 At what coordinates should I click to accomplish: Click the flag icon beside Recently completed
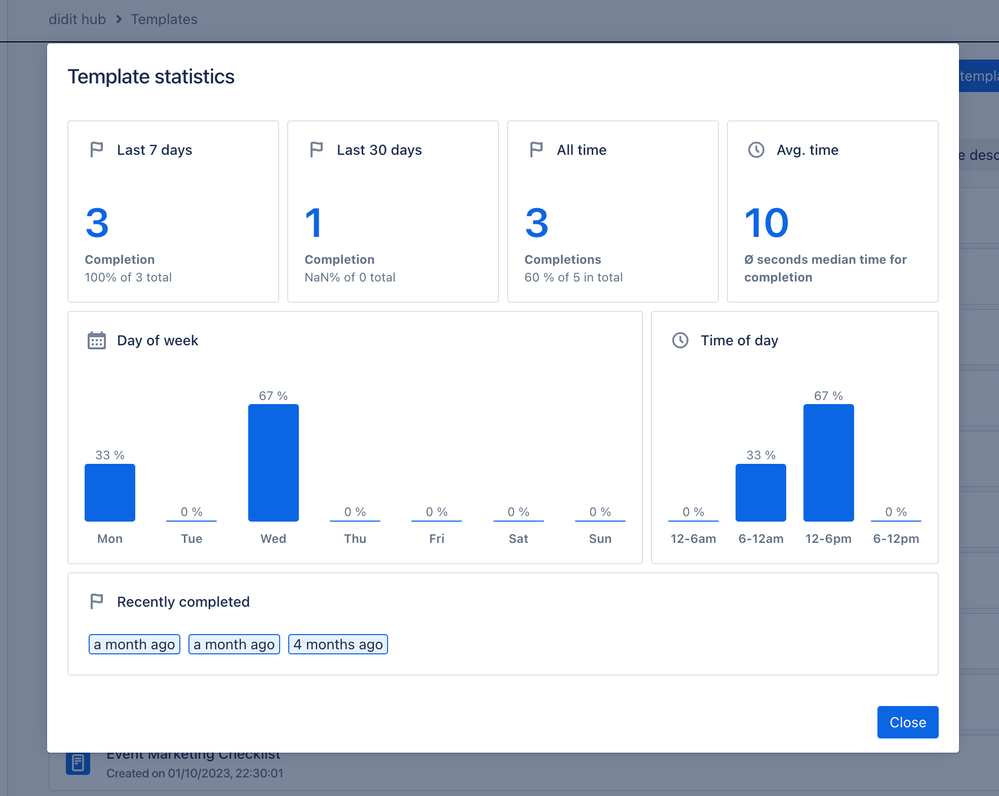(x=96, y=602)
